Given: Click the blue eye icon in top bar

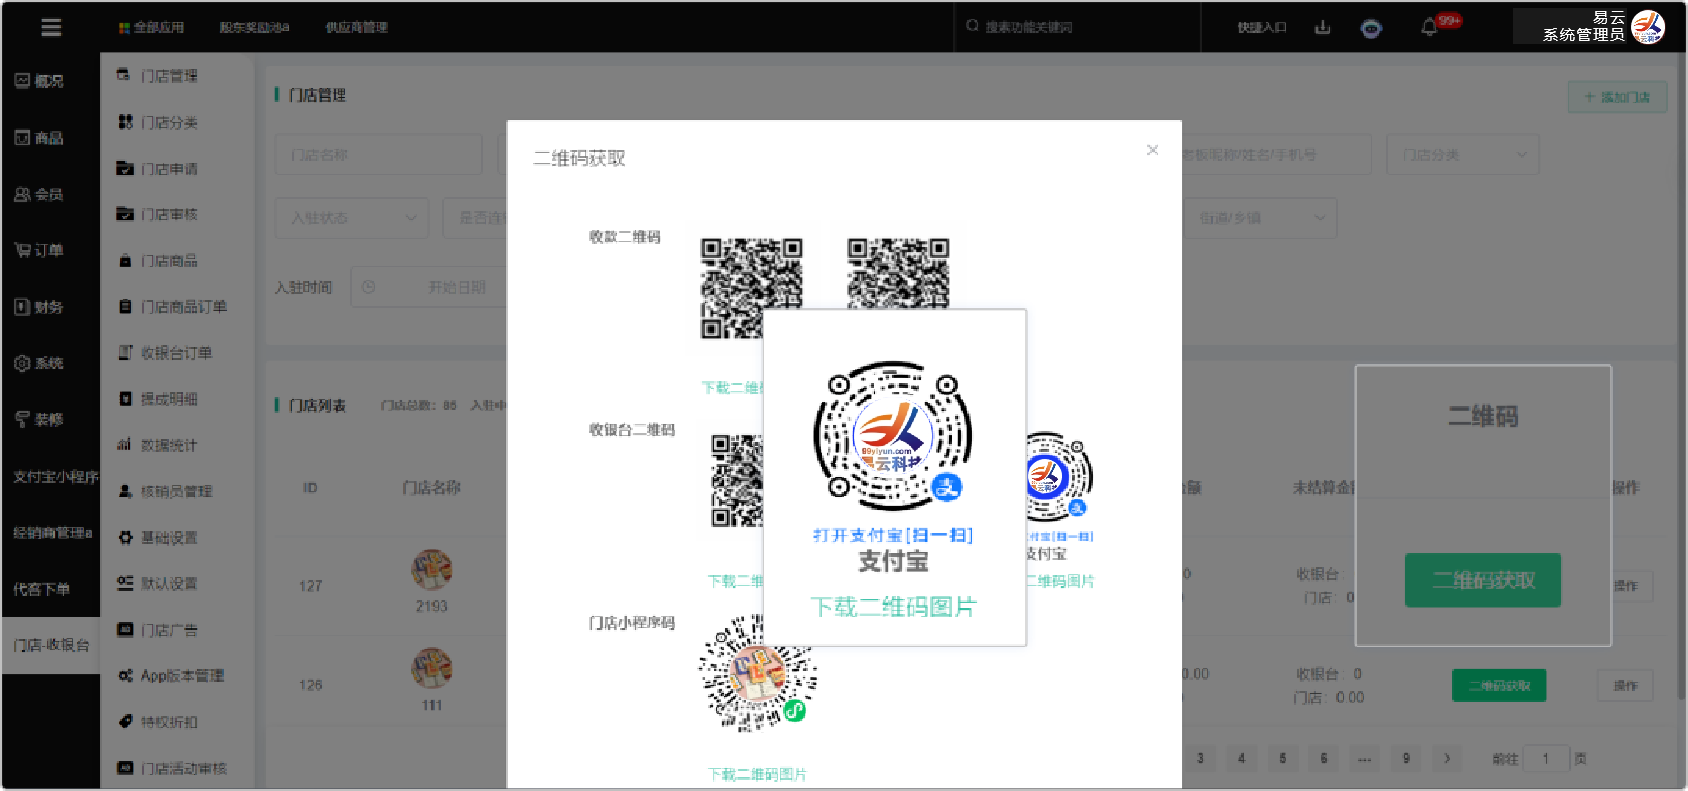Looking at the screenshot, I should 1371,28.
